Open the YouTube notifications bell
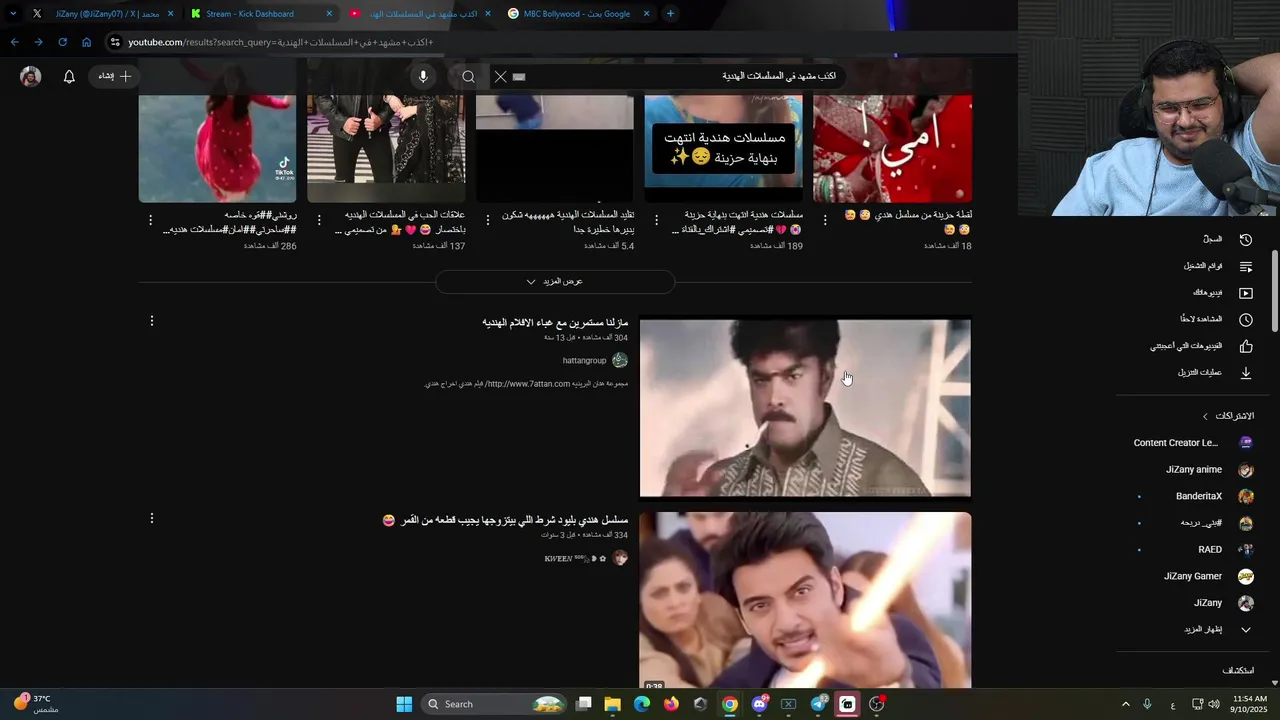The image size is (1280, 720). [x=69, y=77]
